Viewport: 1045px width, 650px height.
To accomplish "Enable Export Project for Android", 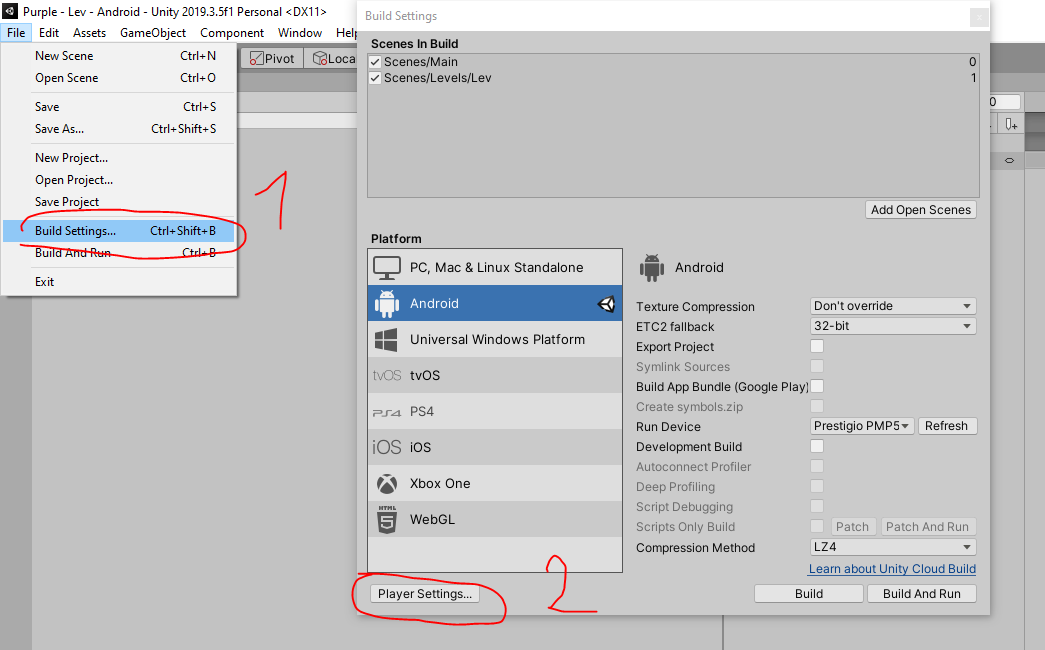I will pyautogui.click(x=817, y=346).
